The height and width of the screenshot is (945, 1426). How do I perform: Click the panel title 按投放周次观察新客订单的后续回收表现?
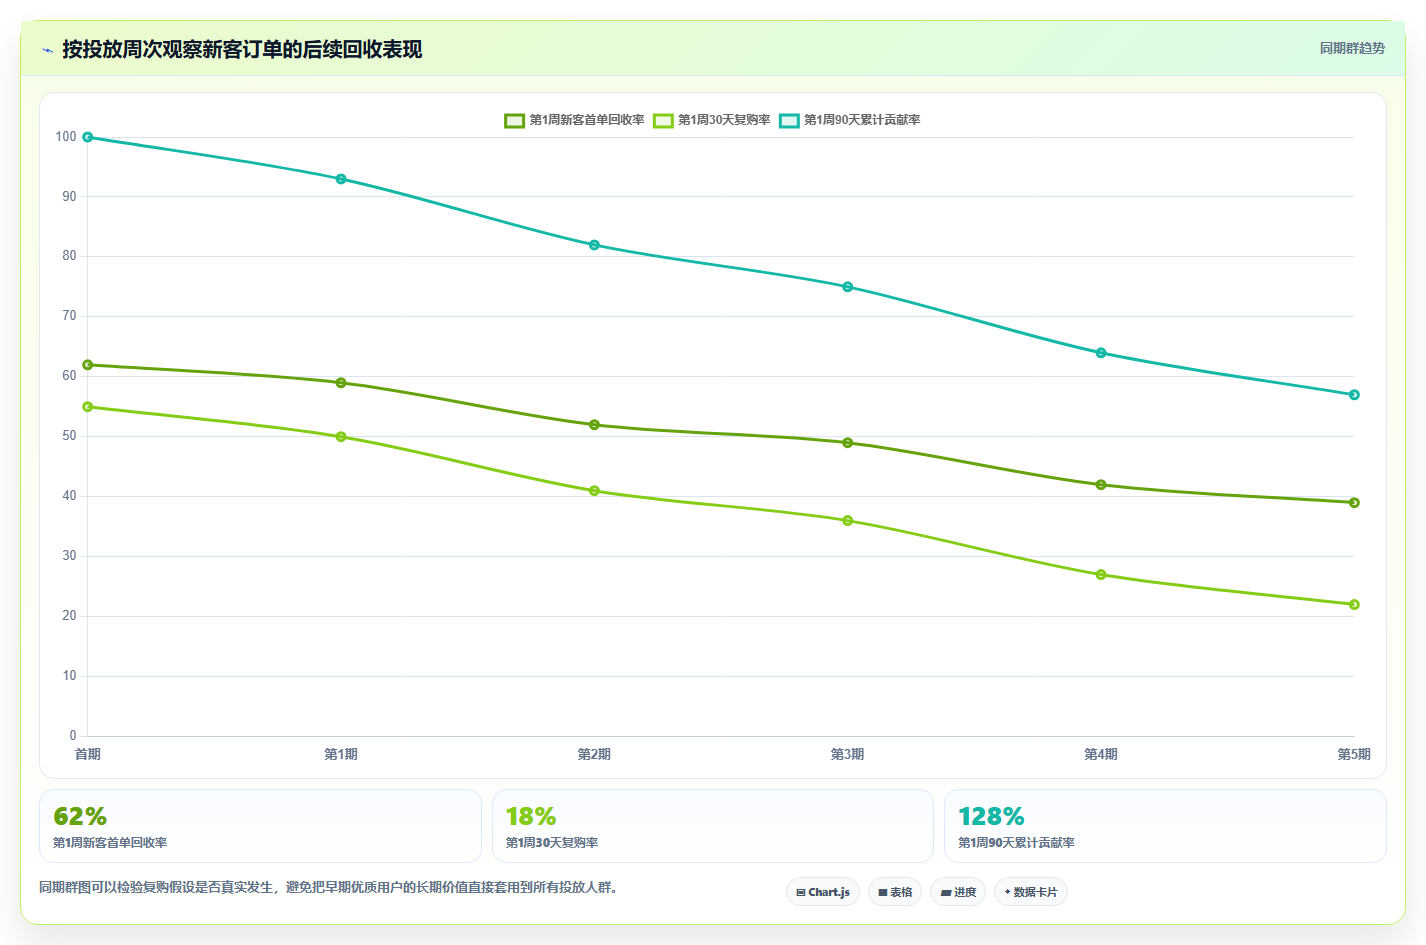pos(242,49)
